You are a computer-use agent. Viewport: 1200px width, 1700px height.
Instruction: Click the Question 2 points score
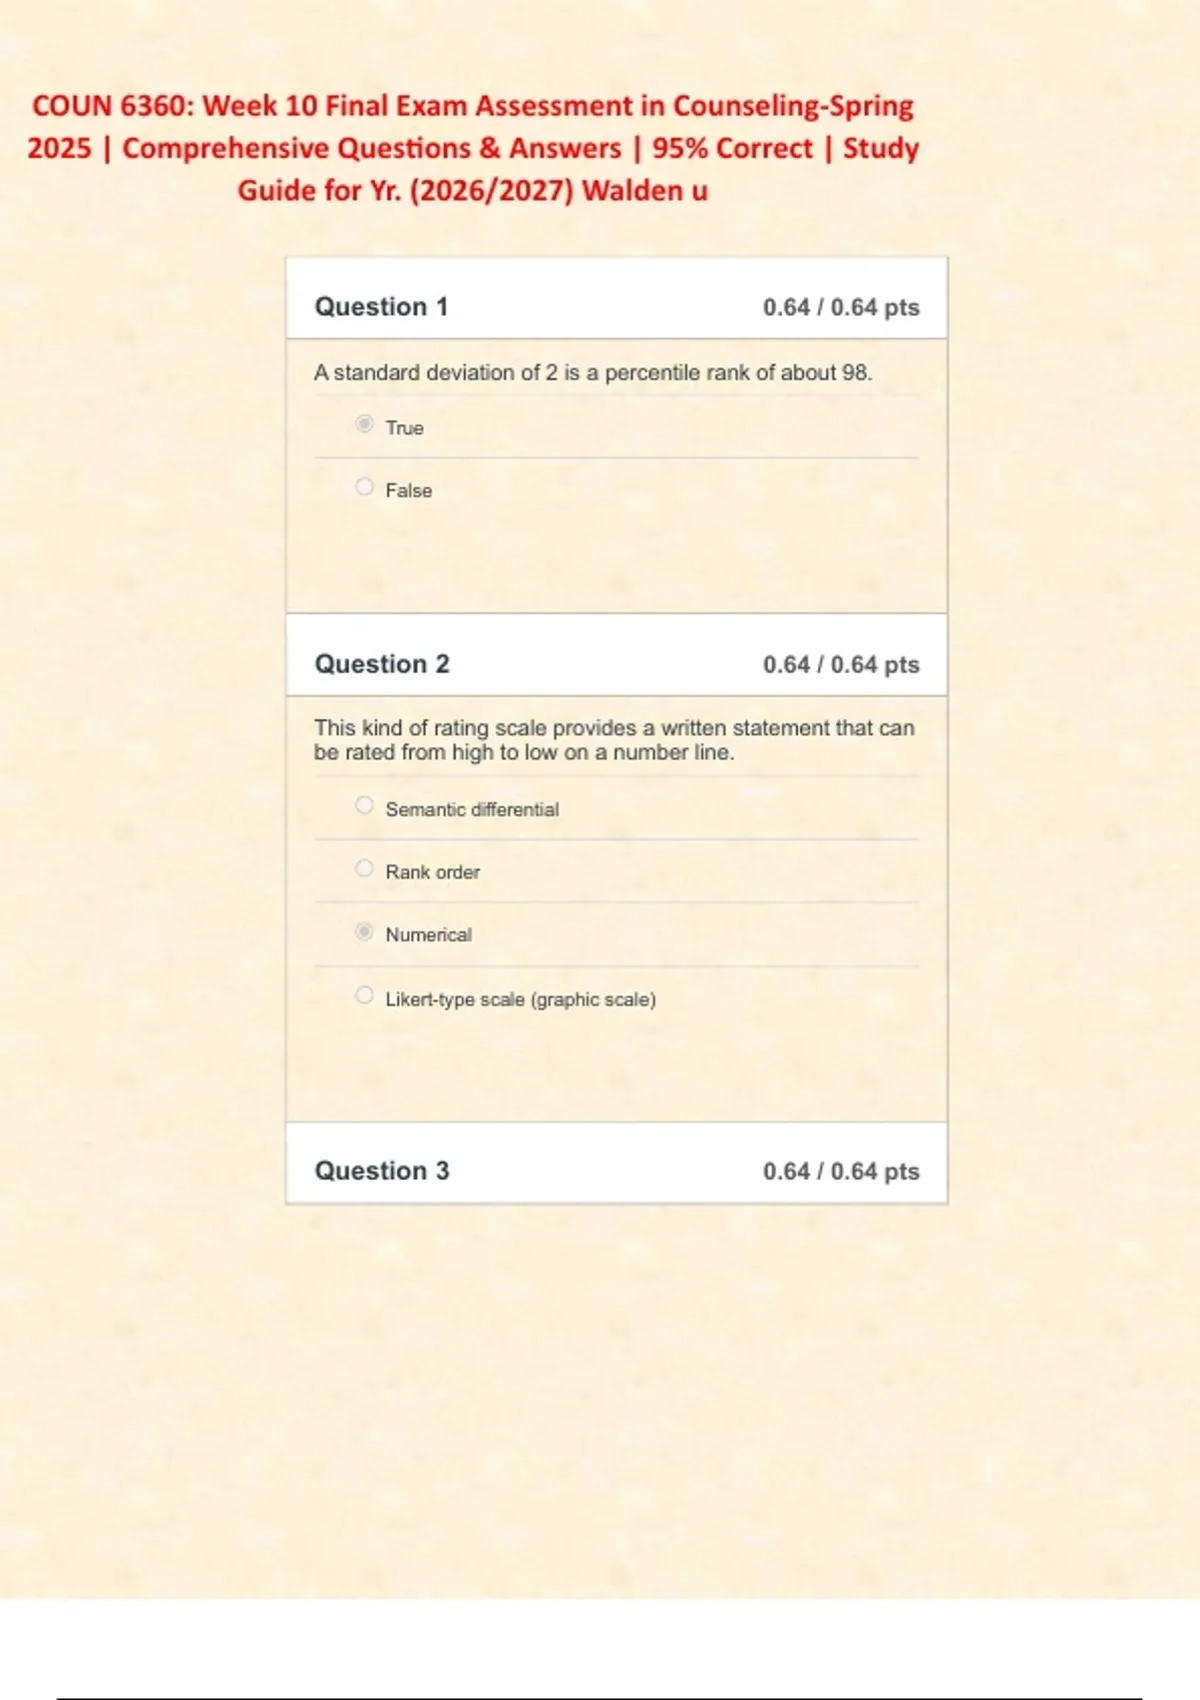coord(841,665)
